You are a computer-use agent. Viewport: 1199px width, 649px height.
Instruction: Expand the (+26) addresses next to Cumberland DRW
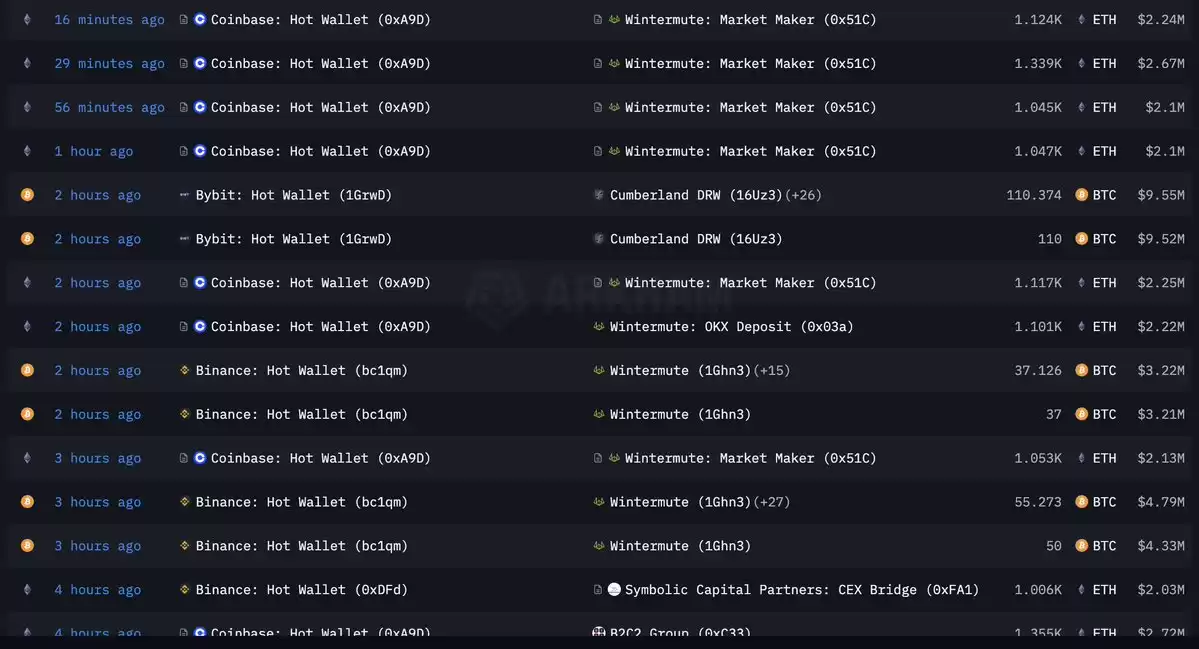[x=803, y=195]
